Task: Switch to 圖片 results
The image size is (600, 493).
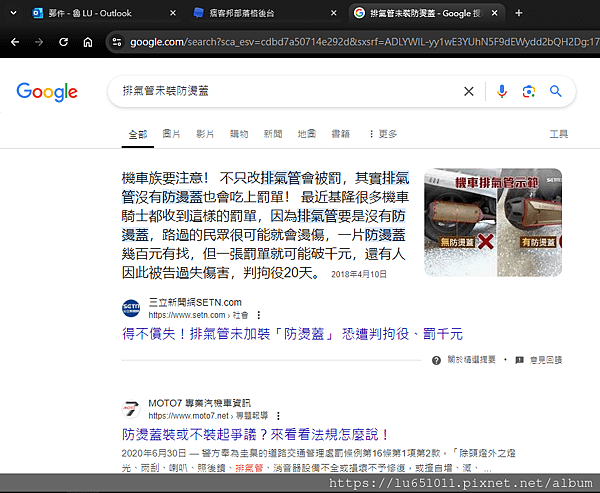Action: 171,134
